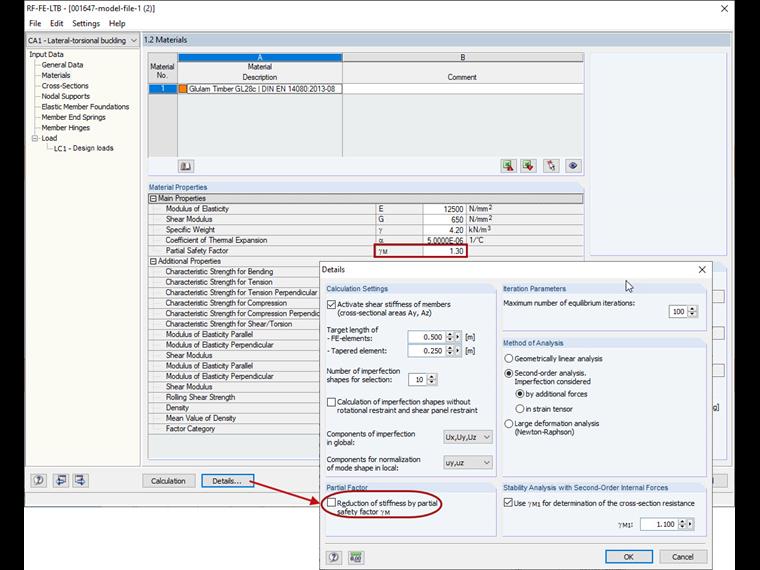Click help icon in Details dialog footer

click(334, 557)
